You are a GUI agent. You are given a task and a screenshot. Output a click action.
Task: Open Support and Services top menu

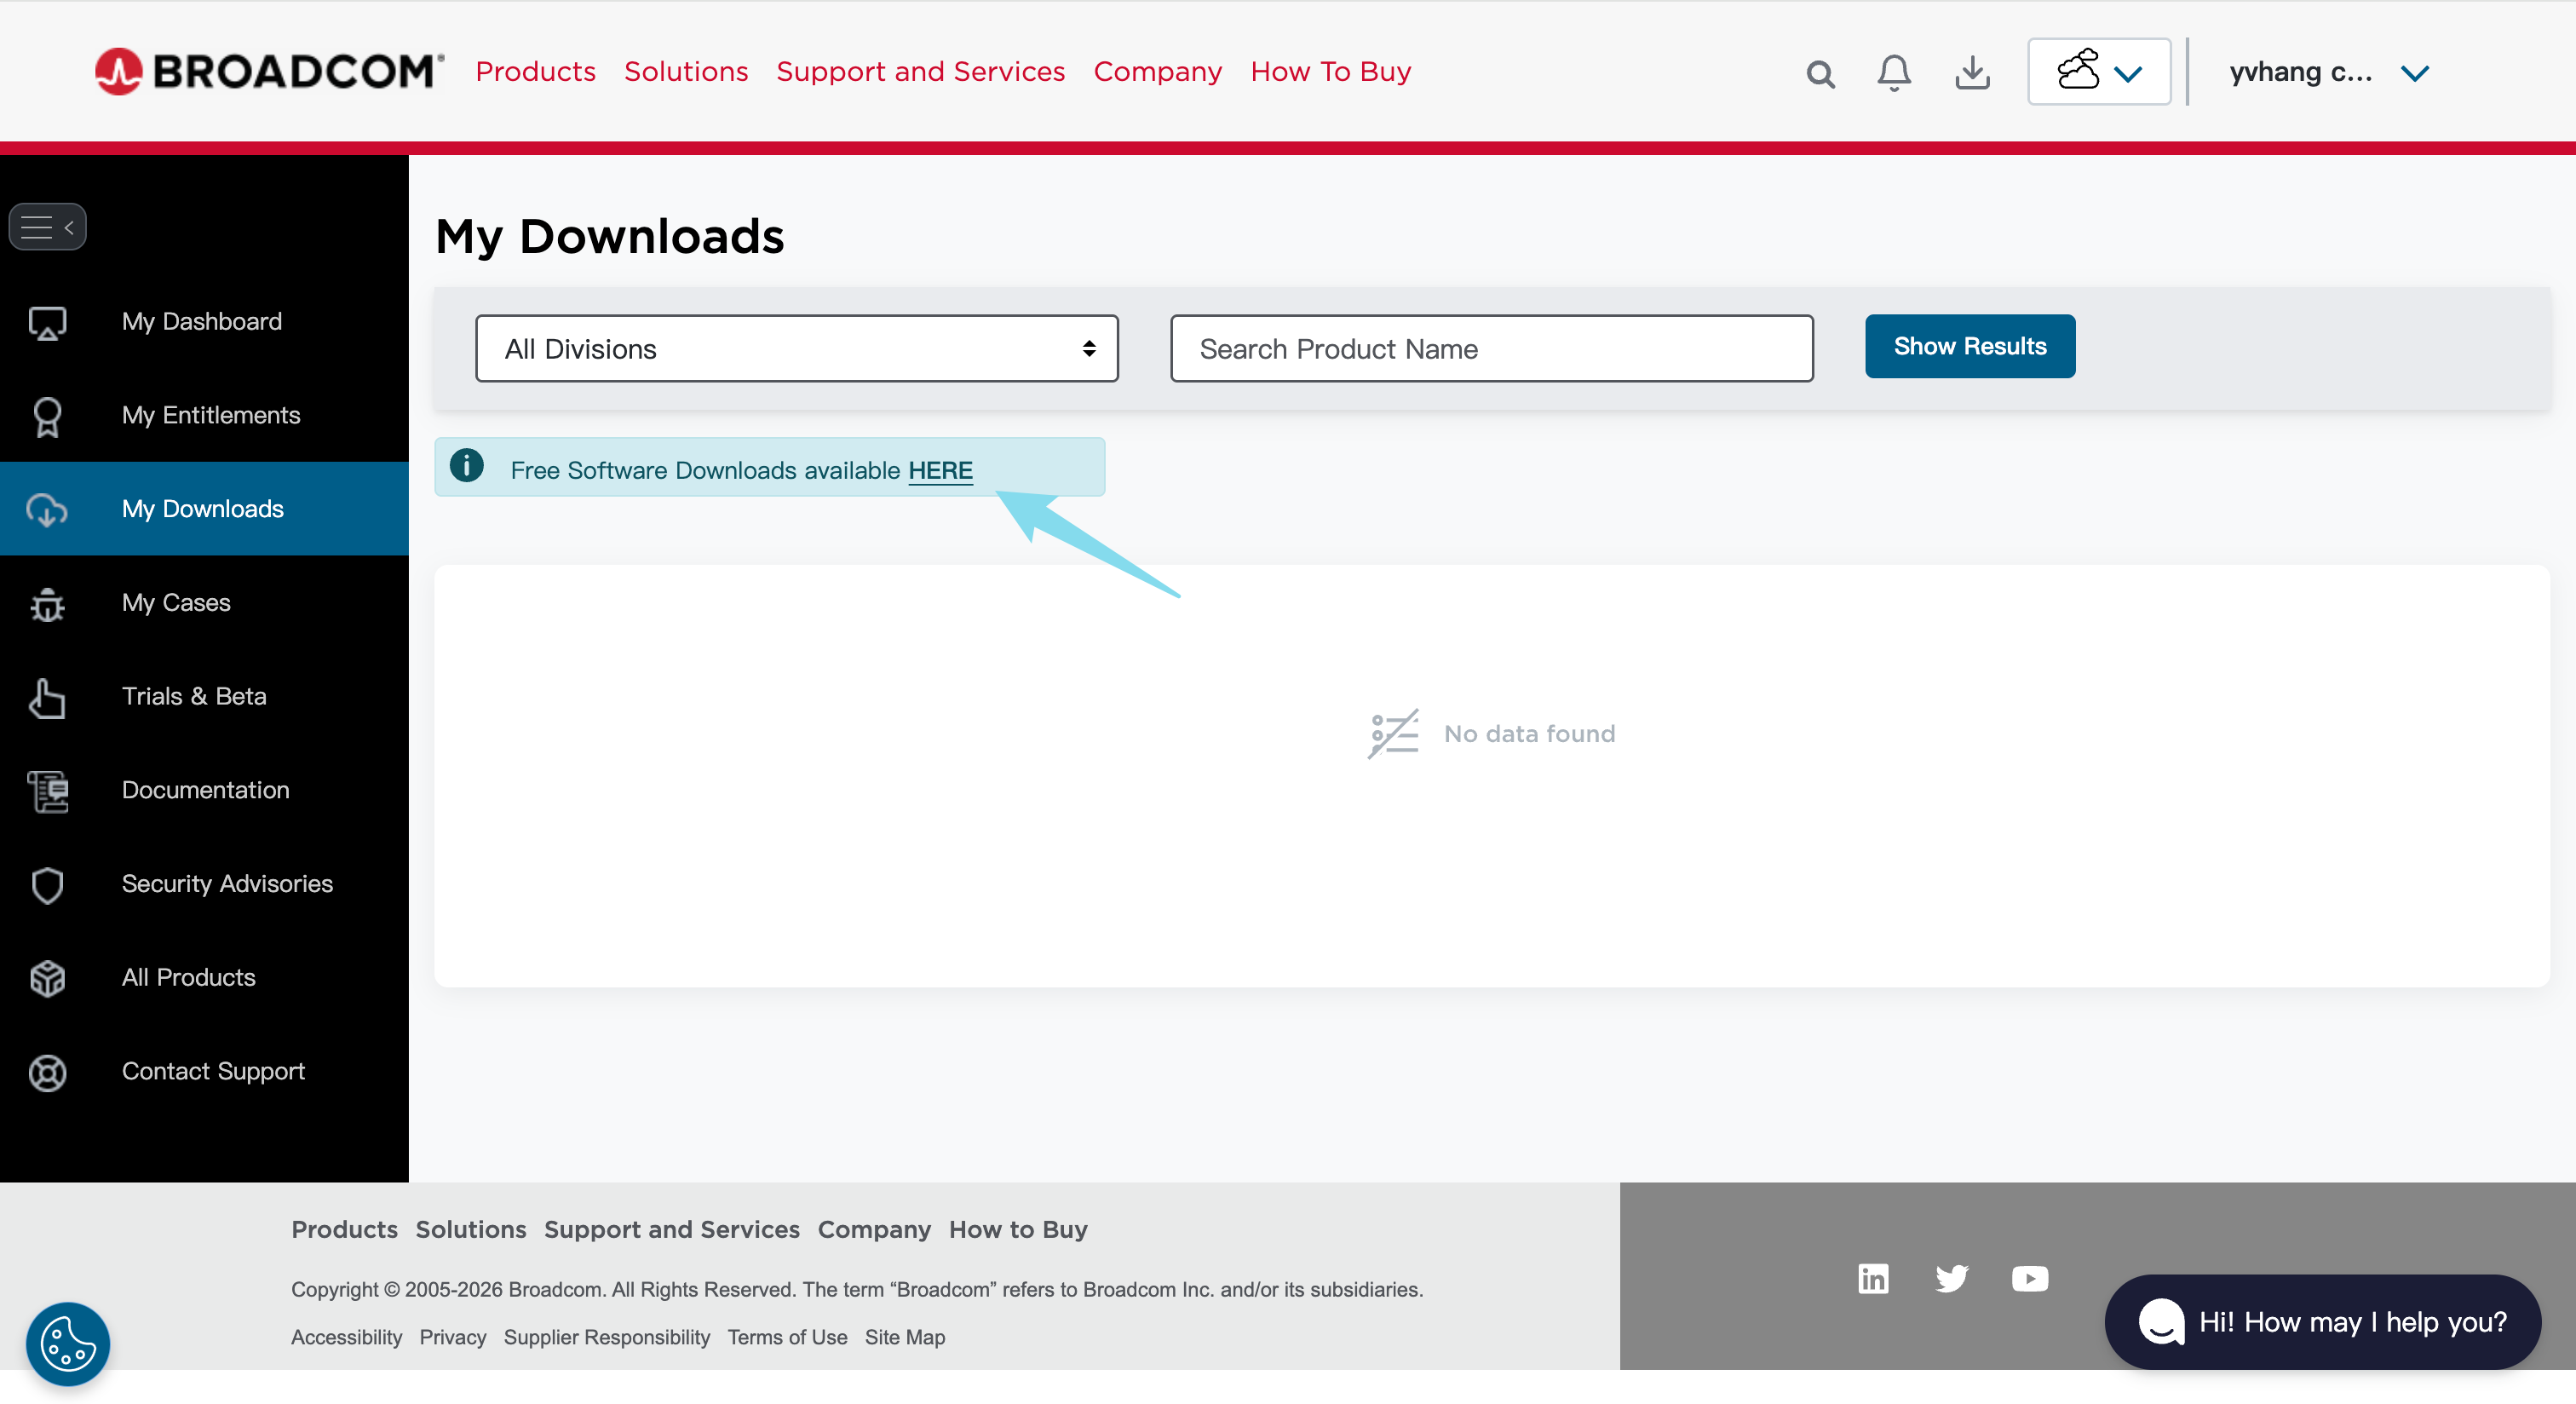point(920,72)
